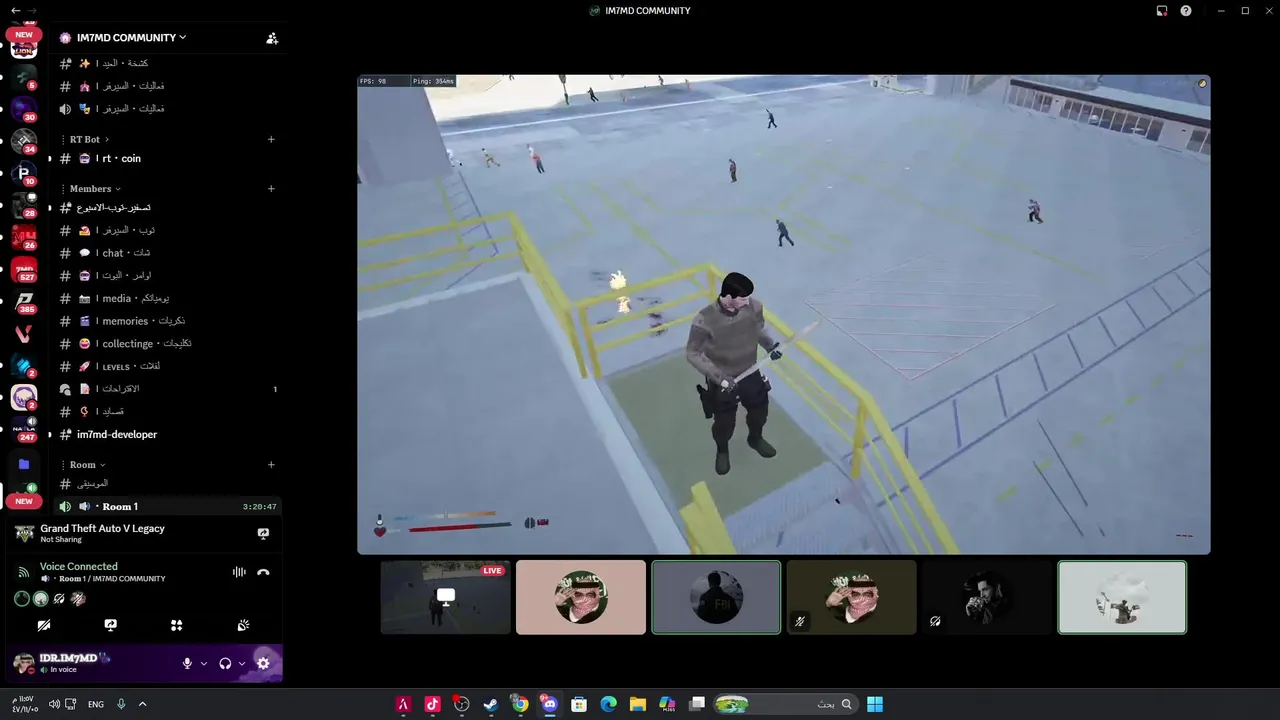Open TikTok from the taskbar
Viewport: 1280px width, 720px height.
432,704
